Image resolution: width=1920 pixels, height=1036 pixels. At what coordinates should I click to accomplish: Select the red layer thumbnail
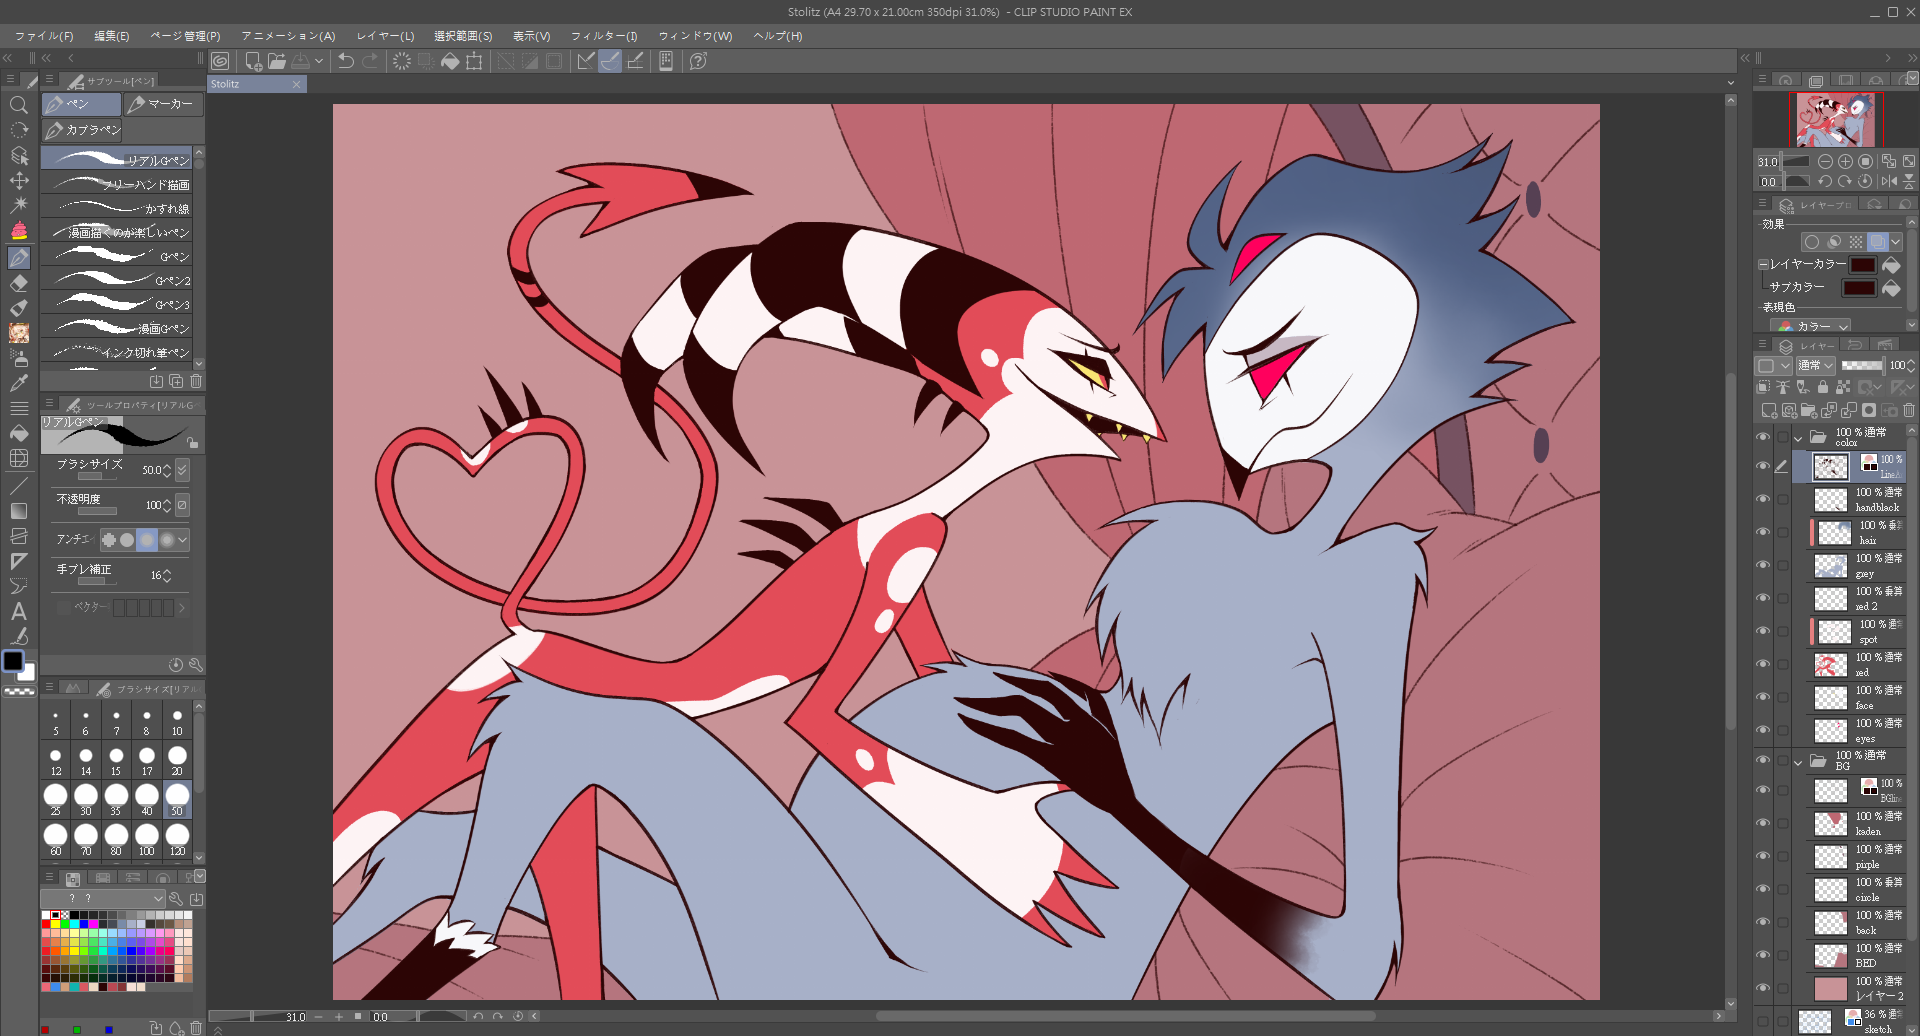(1830, 664)
